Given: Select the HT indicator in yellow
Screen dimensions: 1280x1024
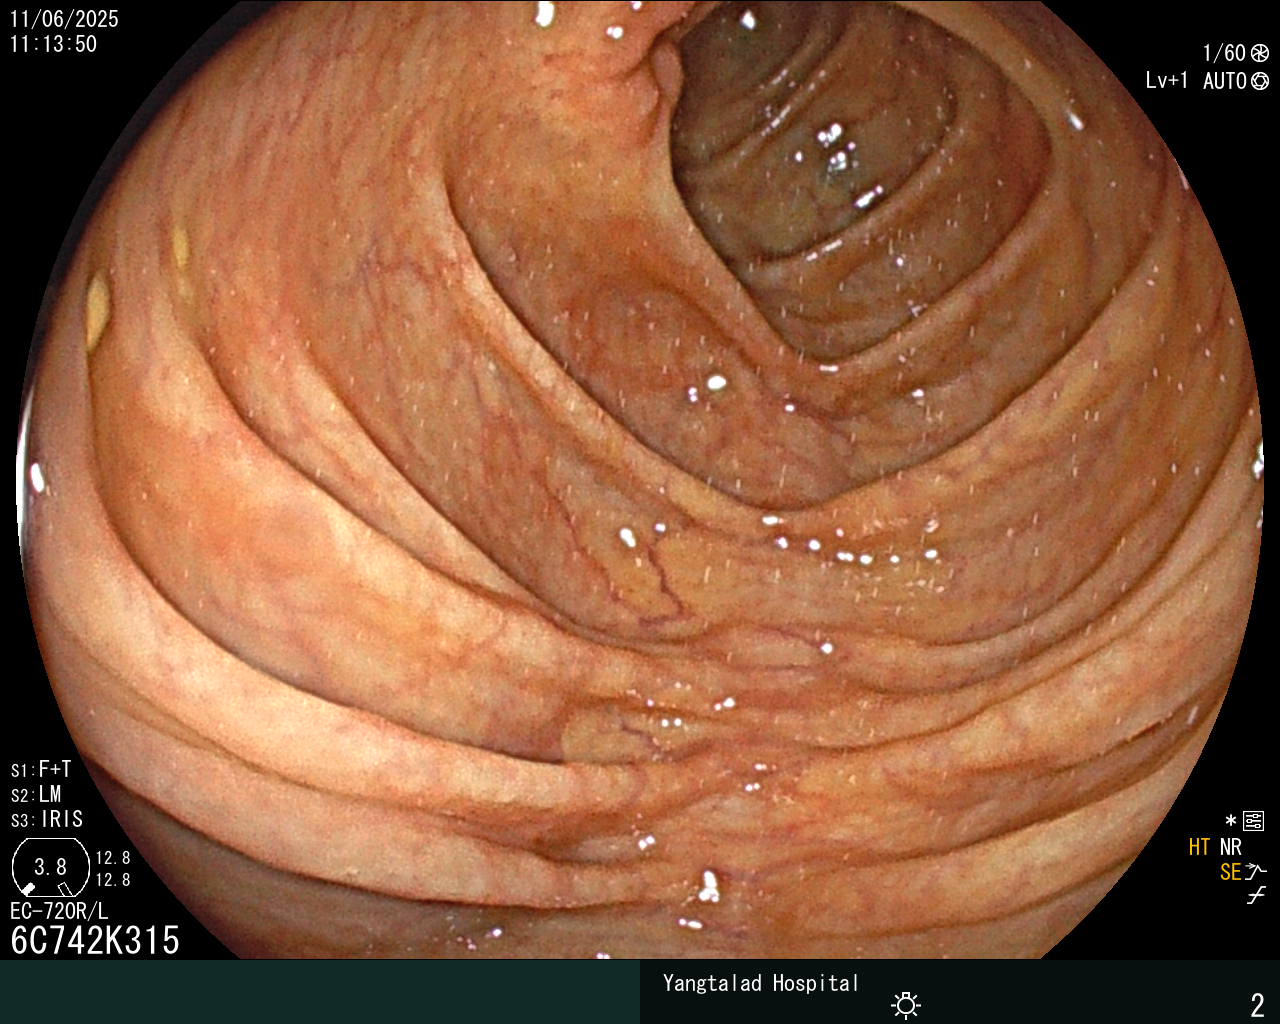Looking at the screenshot, I should point(1200,847).
